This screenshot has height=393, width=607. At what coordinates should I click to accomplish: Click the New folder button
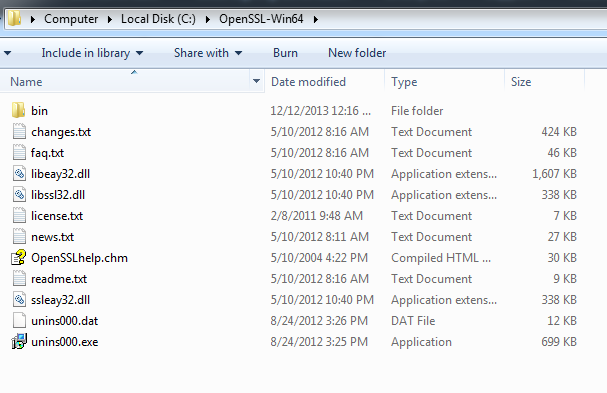coord(357,53)
